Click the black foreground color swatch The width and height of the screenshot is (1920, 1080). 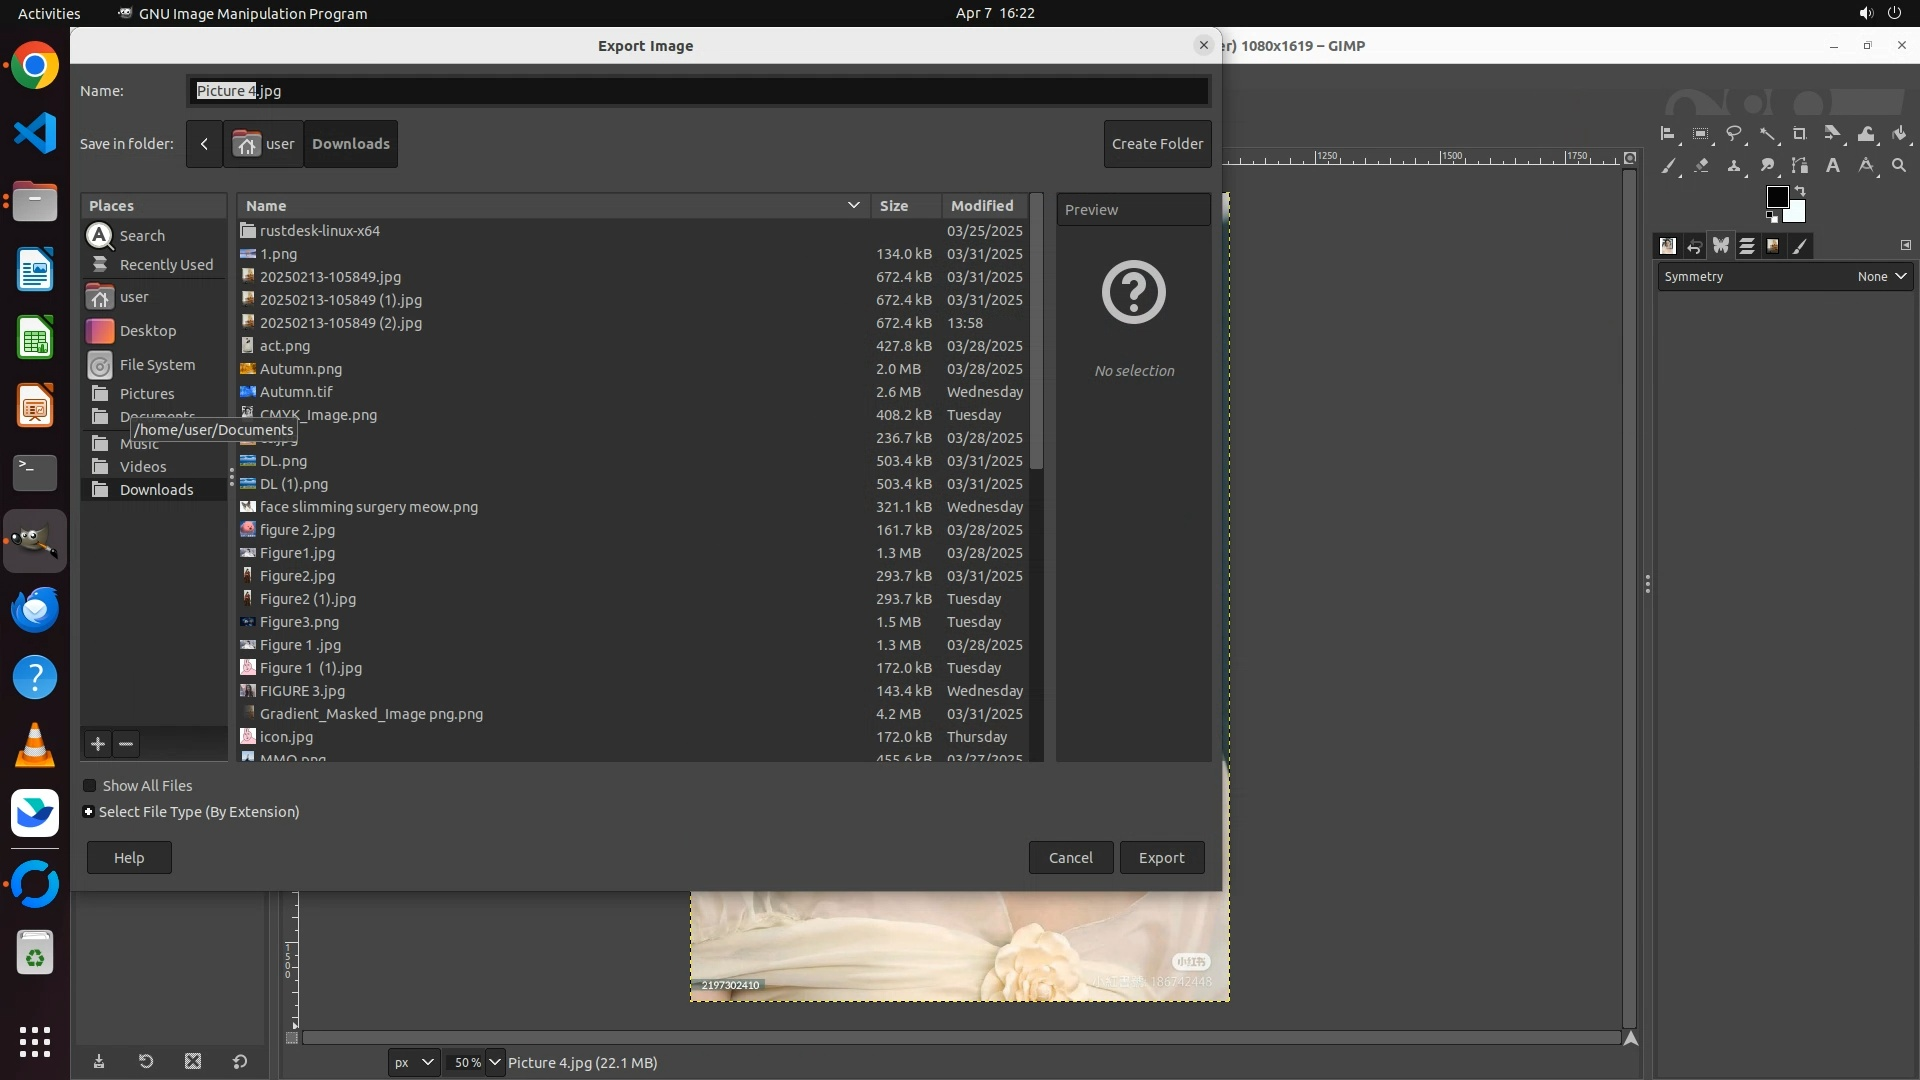coord(1776,197)
